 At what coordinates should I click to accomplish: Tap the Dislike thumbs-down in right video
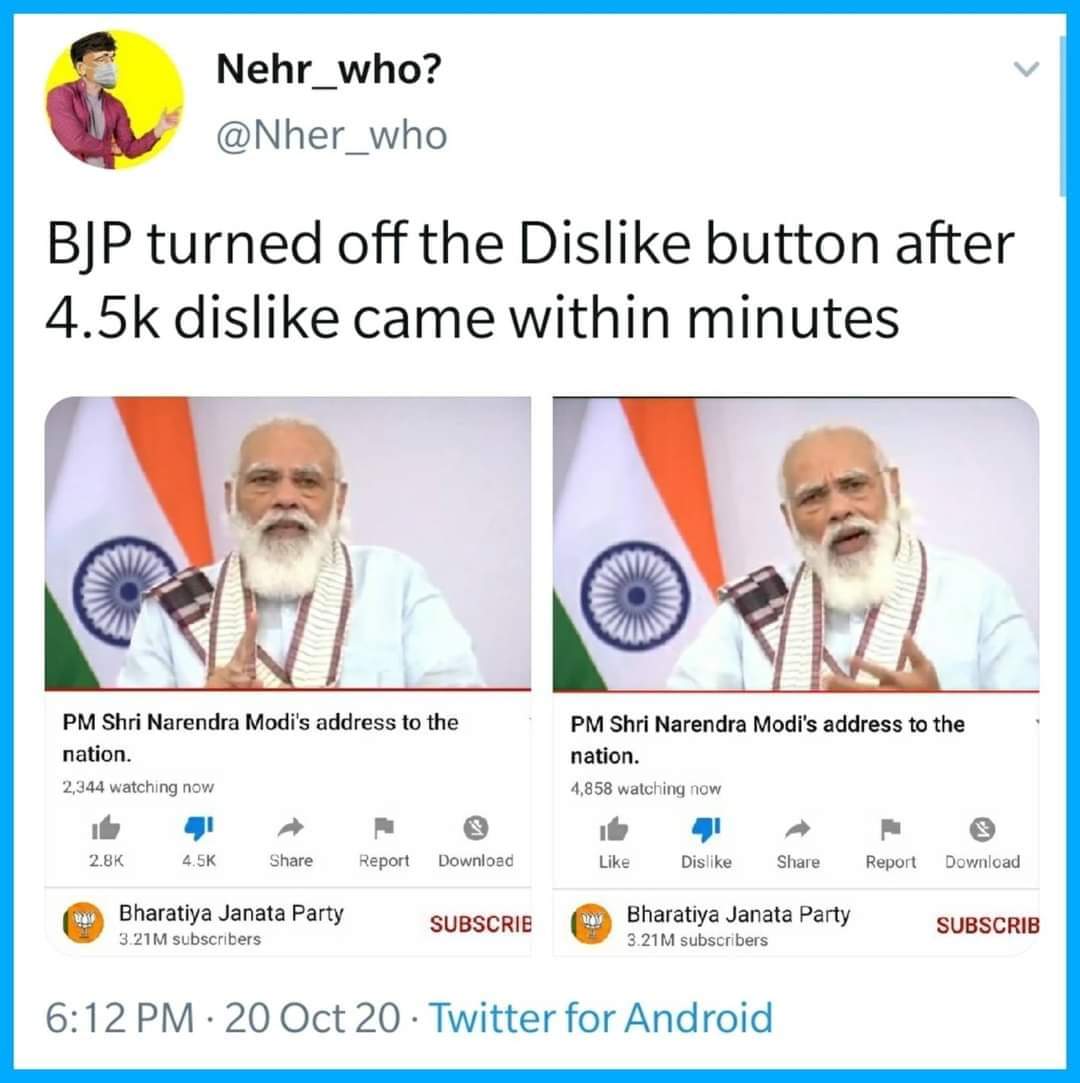pos(706,829)
